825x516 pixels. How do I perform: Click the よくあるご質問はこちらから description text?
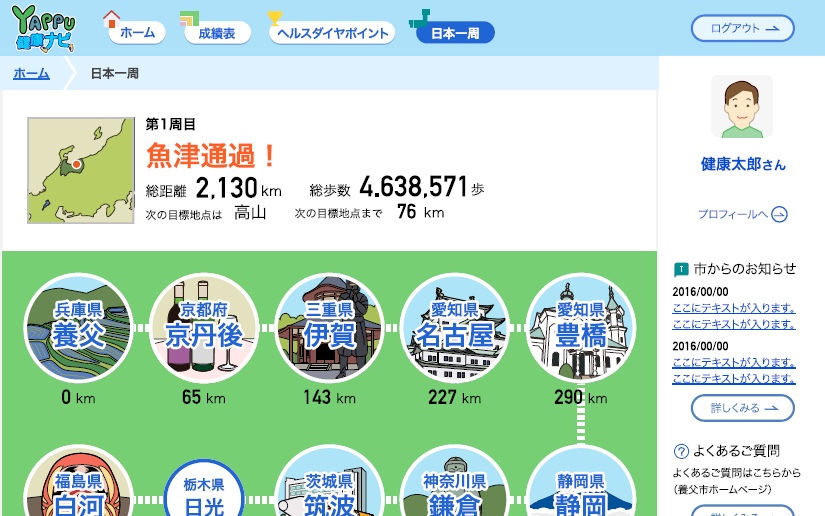point(737,472)
